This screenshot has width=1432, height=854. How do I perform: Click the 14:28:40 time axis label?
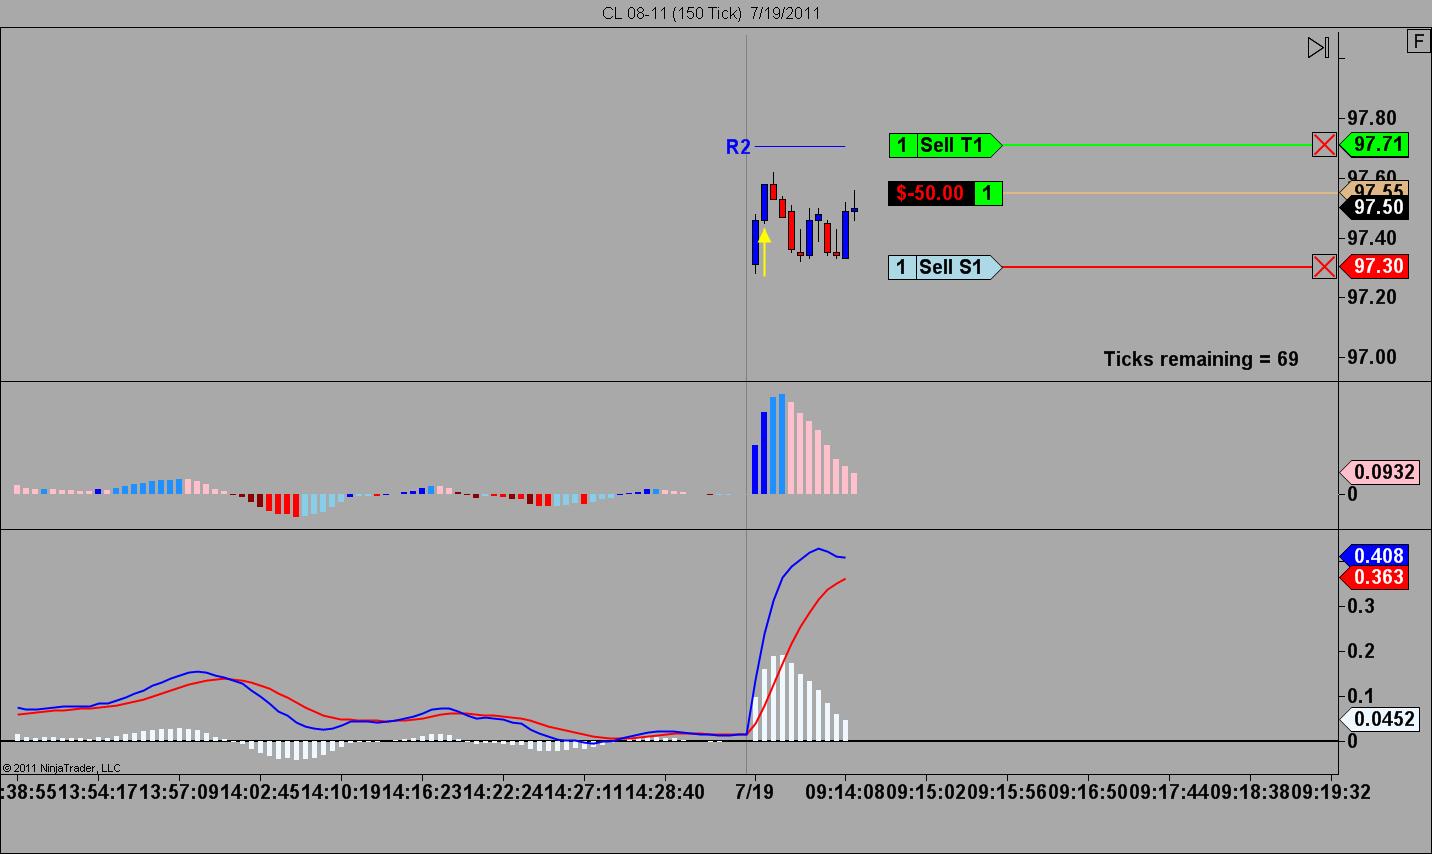pyautogui.click(x=664, y=792)
